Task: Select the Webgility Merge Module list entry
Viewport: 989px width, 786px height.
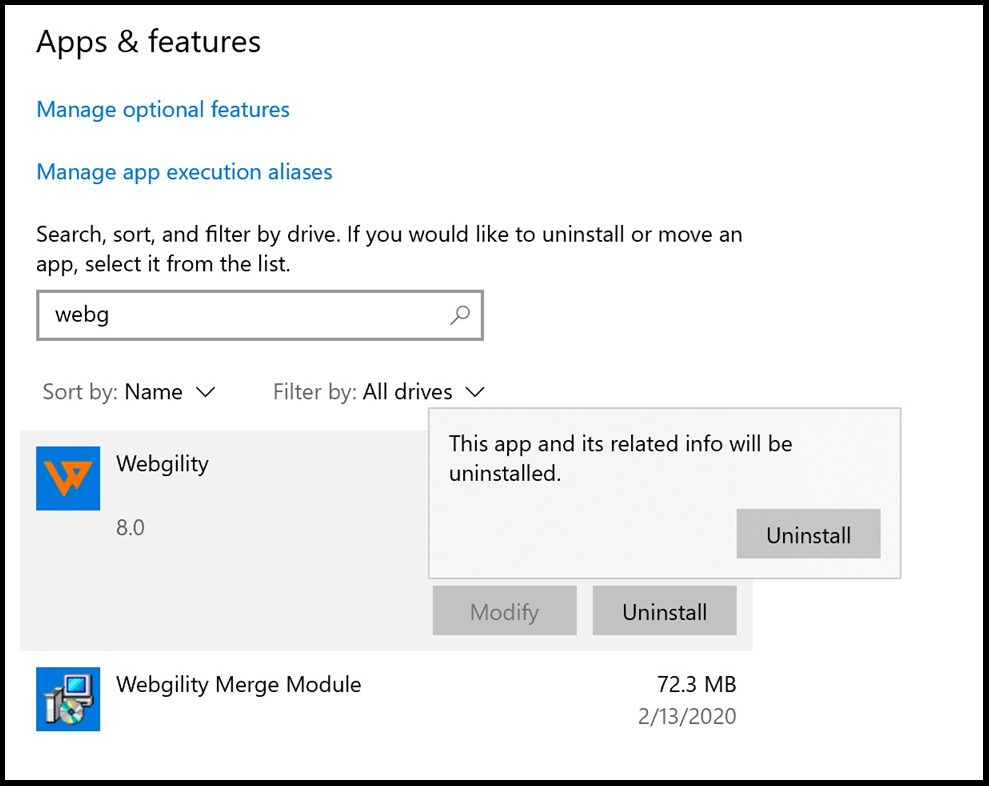Action: point(238,685)
